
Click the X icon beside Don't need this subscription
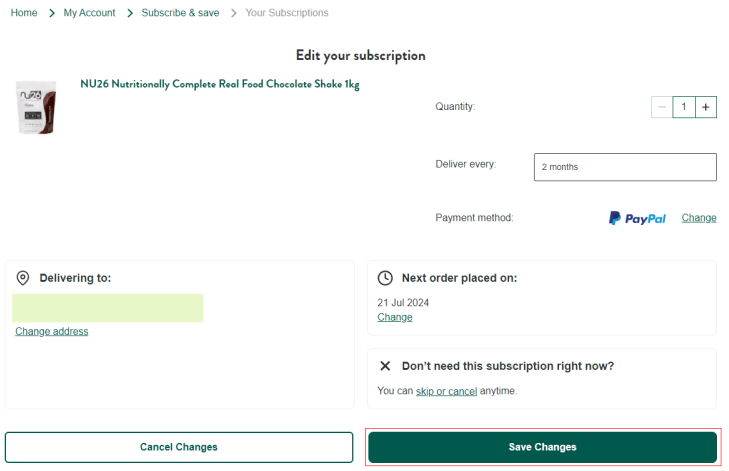[385, 366]
